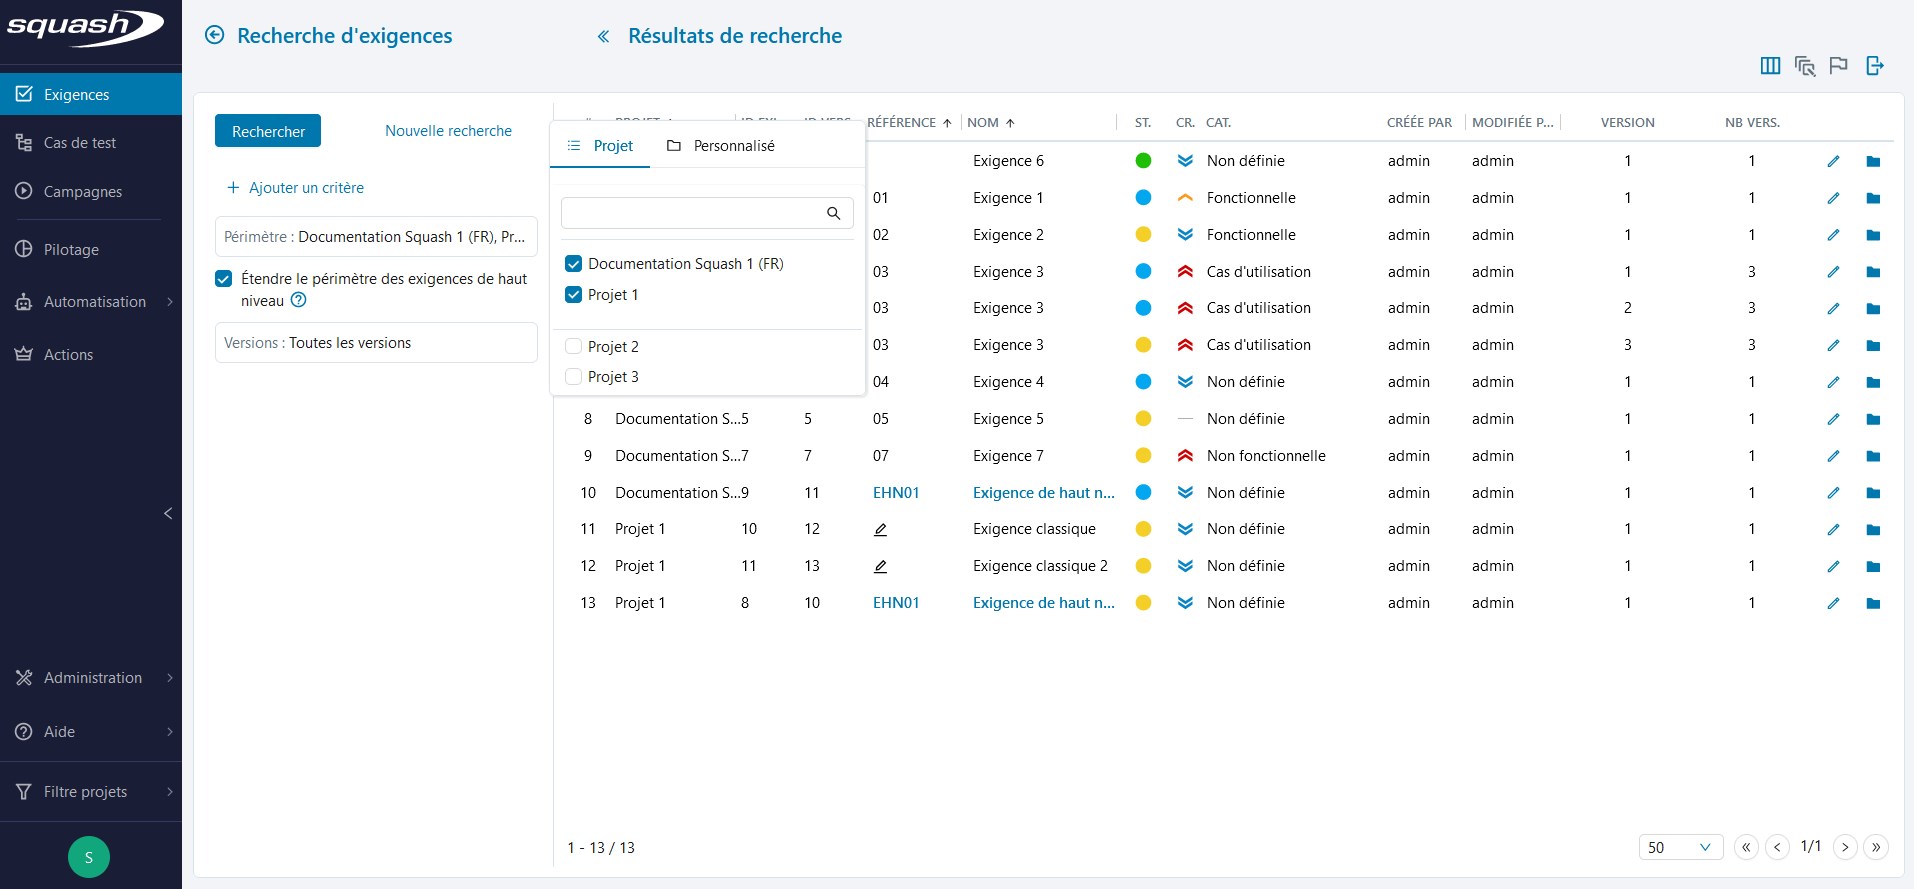This screenshot has width=1914, height=889.
Task: Click the Nouvelle recherche link
Action: click(x=448, y=131)
